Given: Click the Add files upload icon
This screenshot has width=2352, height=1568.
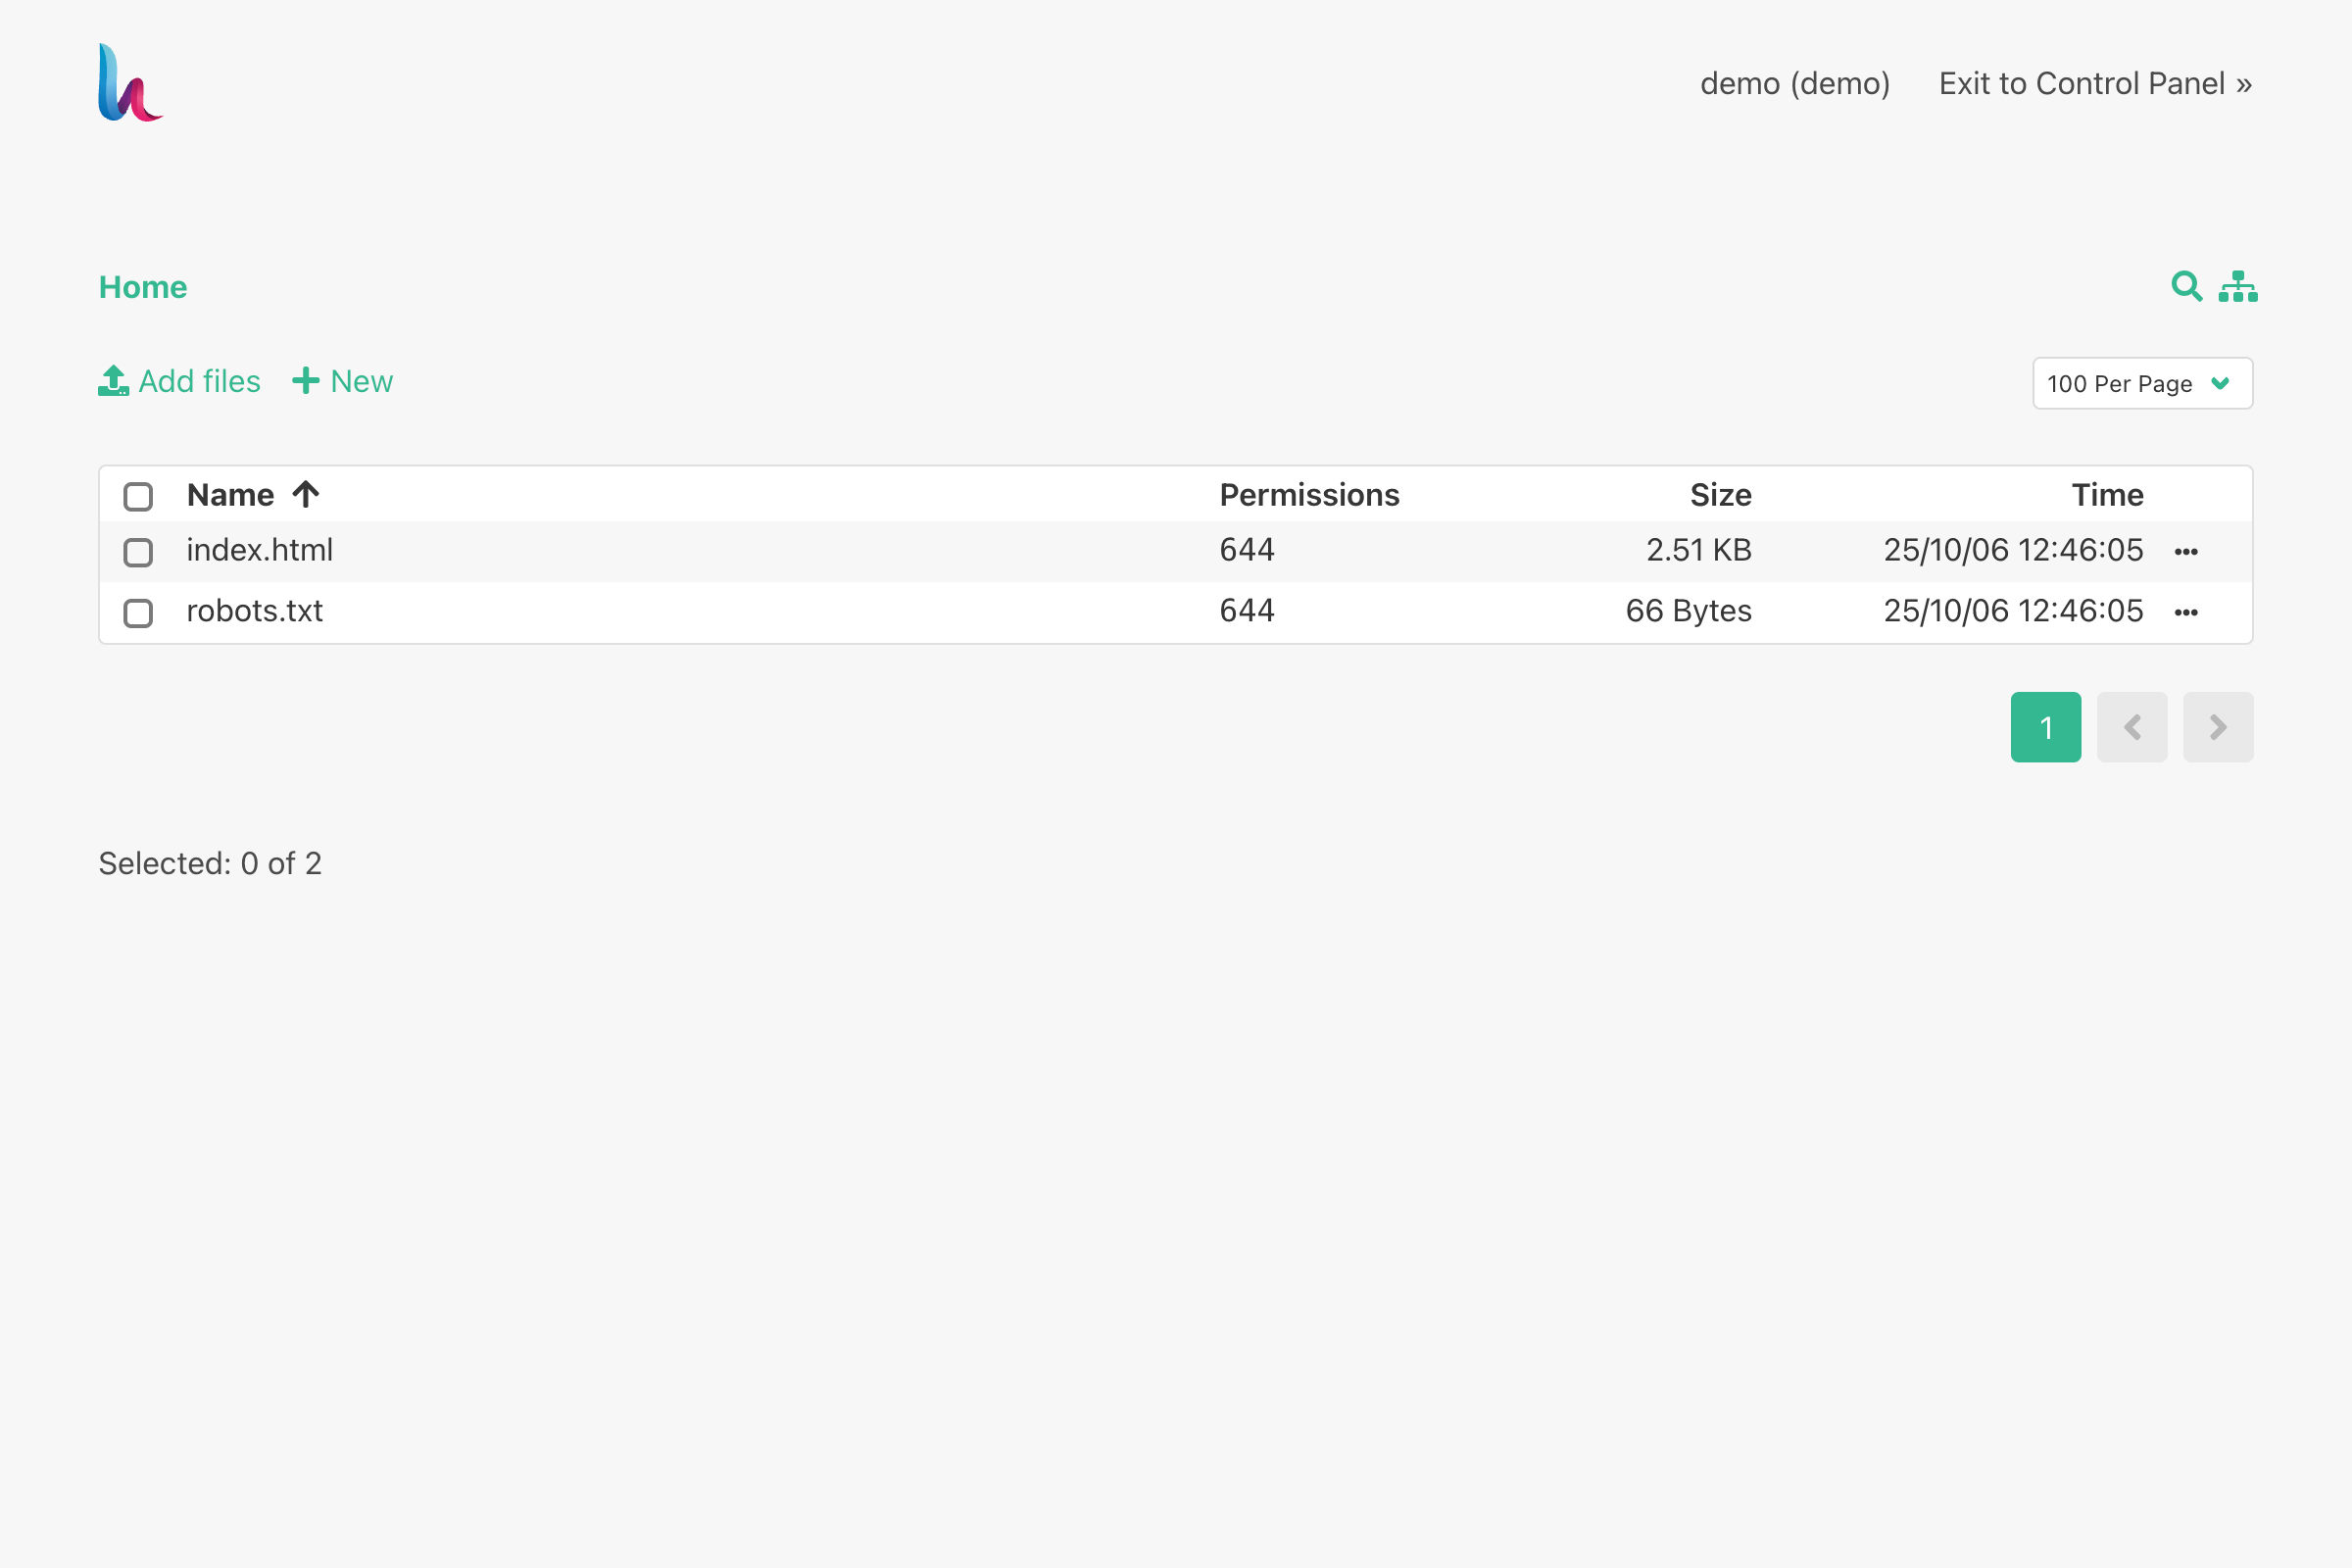Looking at the screenshot, I should pyautogui.click(x=113, y=381).
